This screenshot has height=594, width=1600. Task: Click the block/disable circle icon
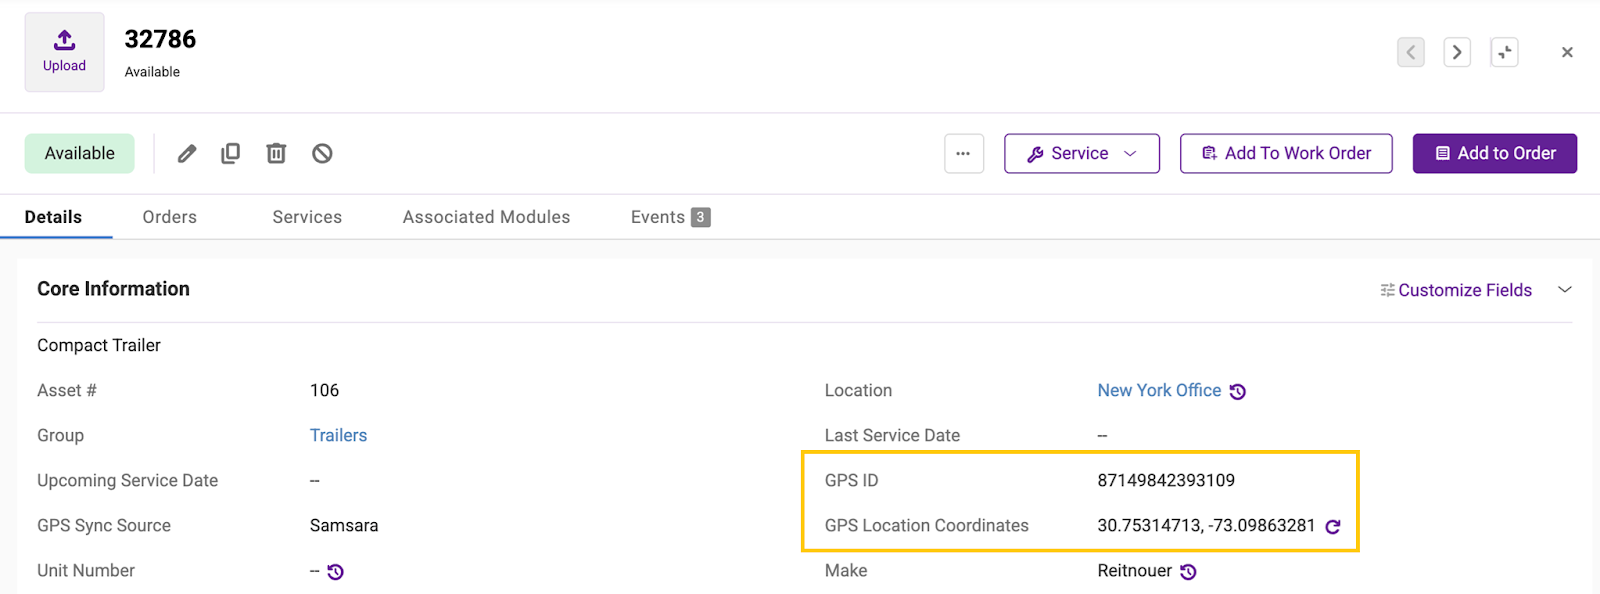point(322,153)
